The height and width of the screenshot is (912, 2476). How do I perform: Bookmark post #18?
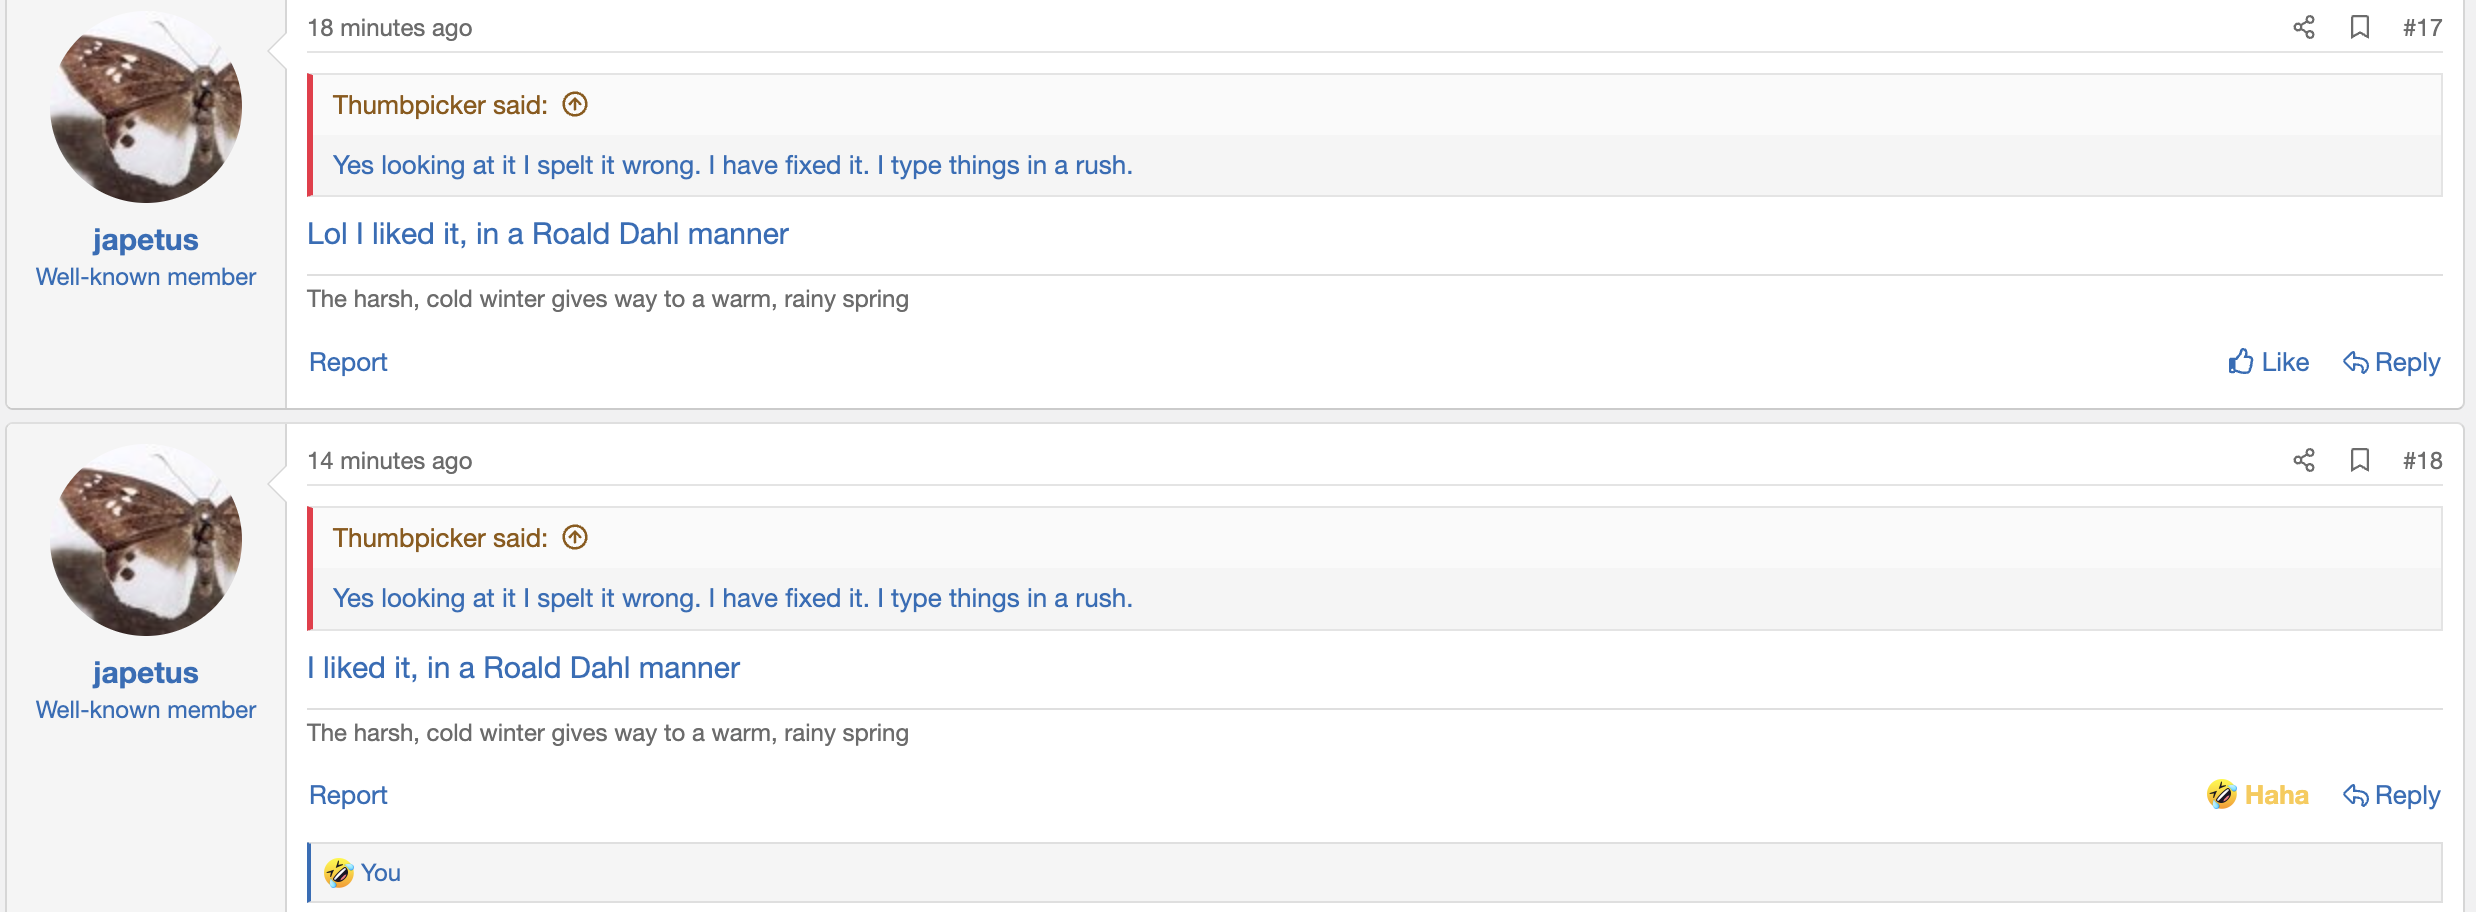tap(2360, 460)
